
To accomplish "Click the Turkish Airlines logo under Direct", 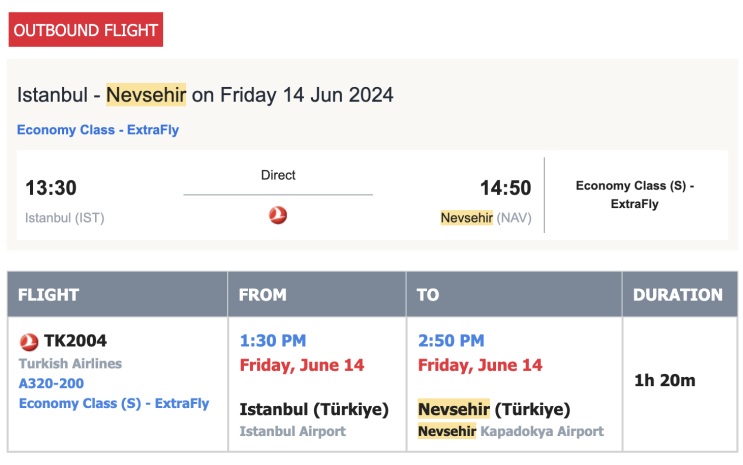I will pos(278,214).
